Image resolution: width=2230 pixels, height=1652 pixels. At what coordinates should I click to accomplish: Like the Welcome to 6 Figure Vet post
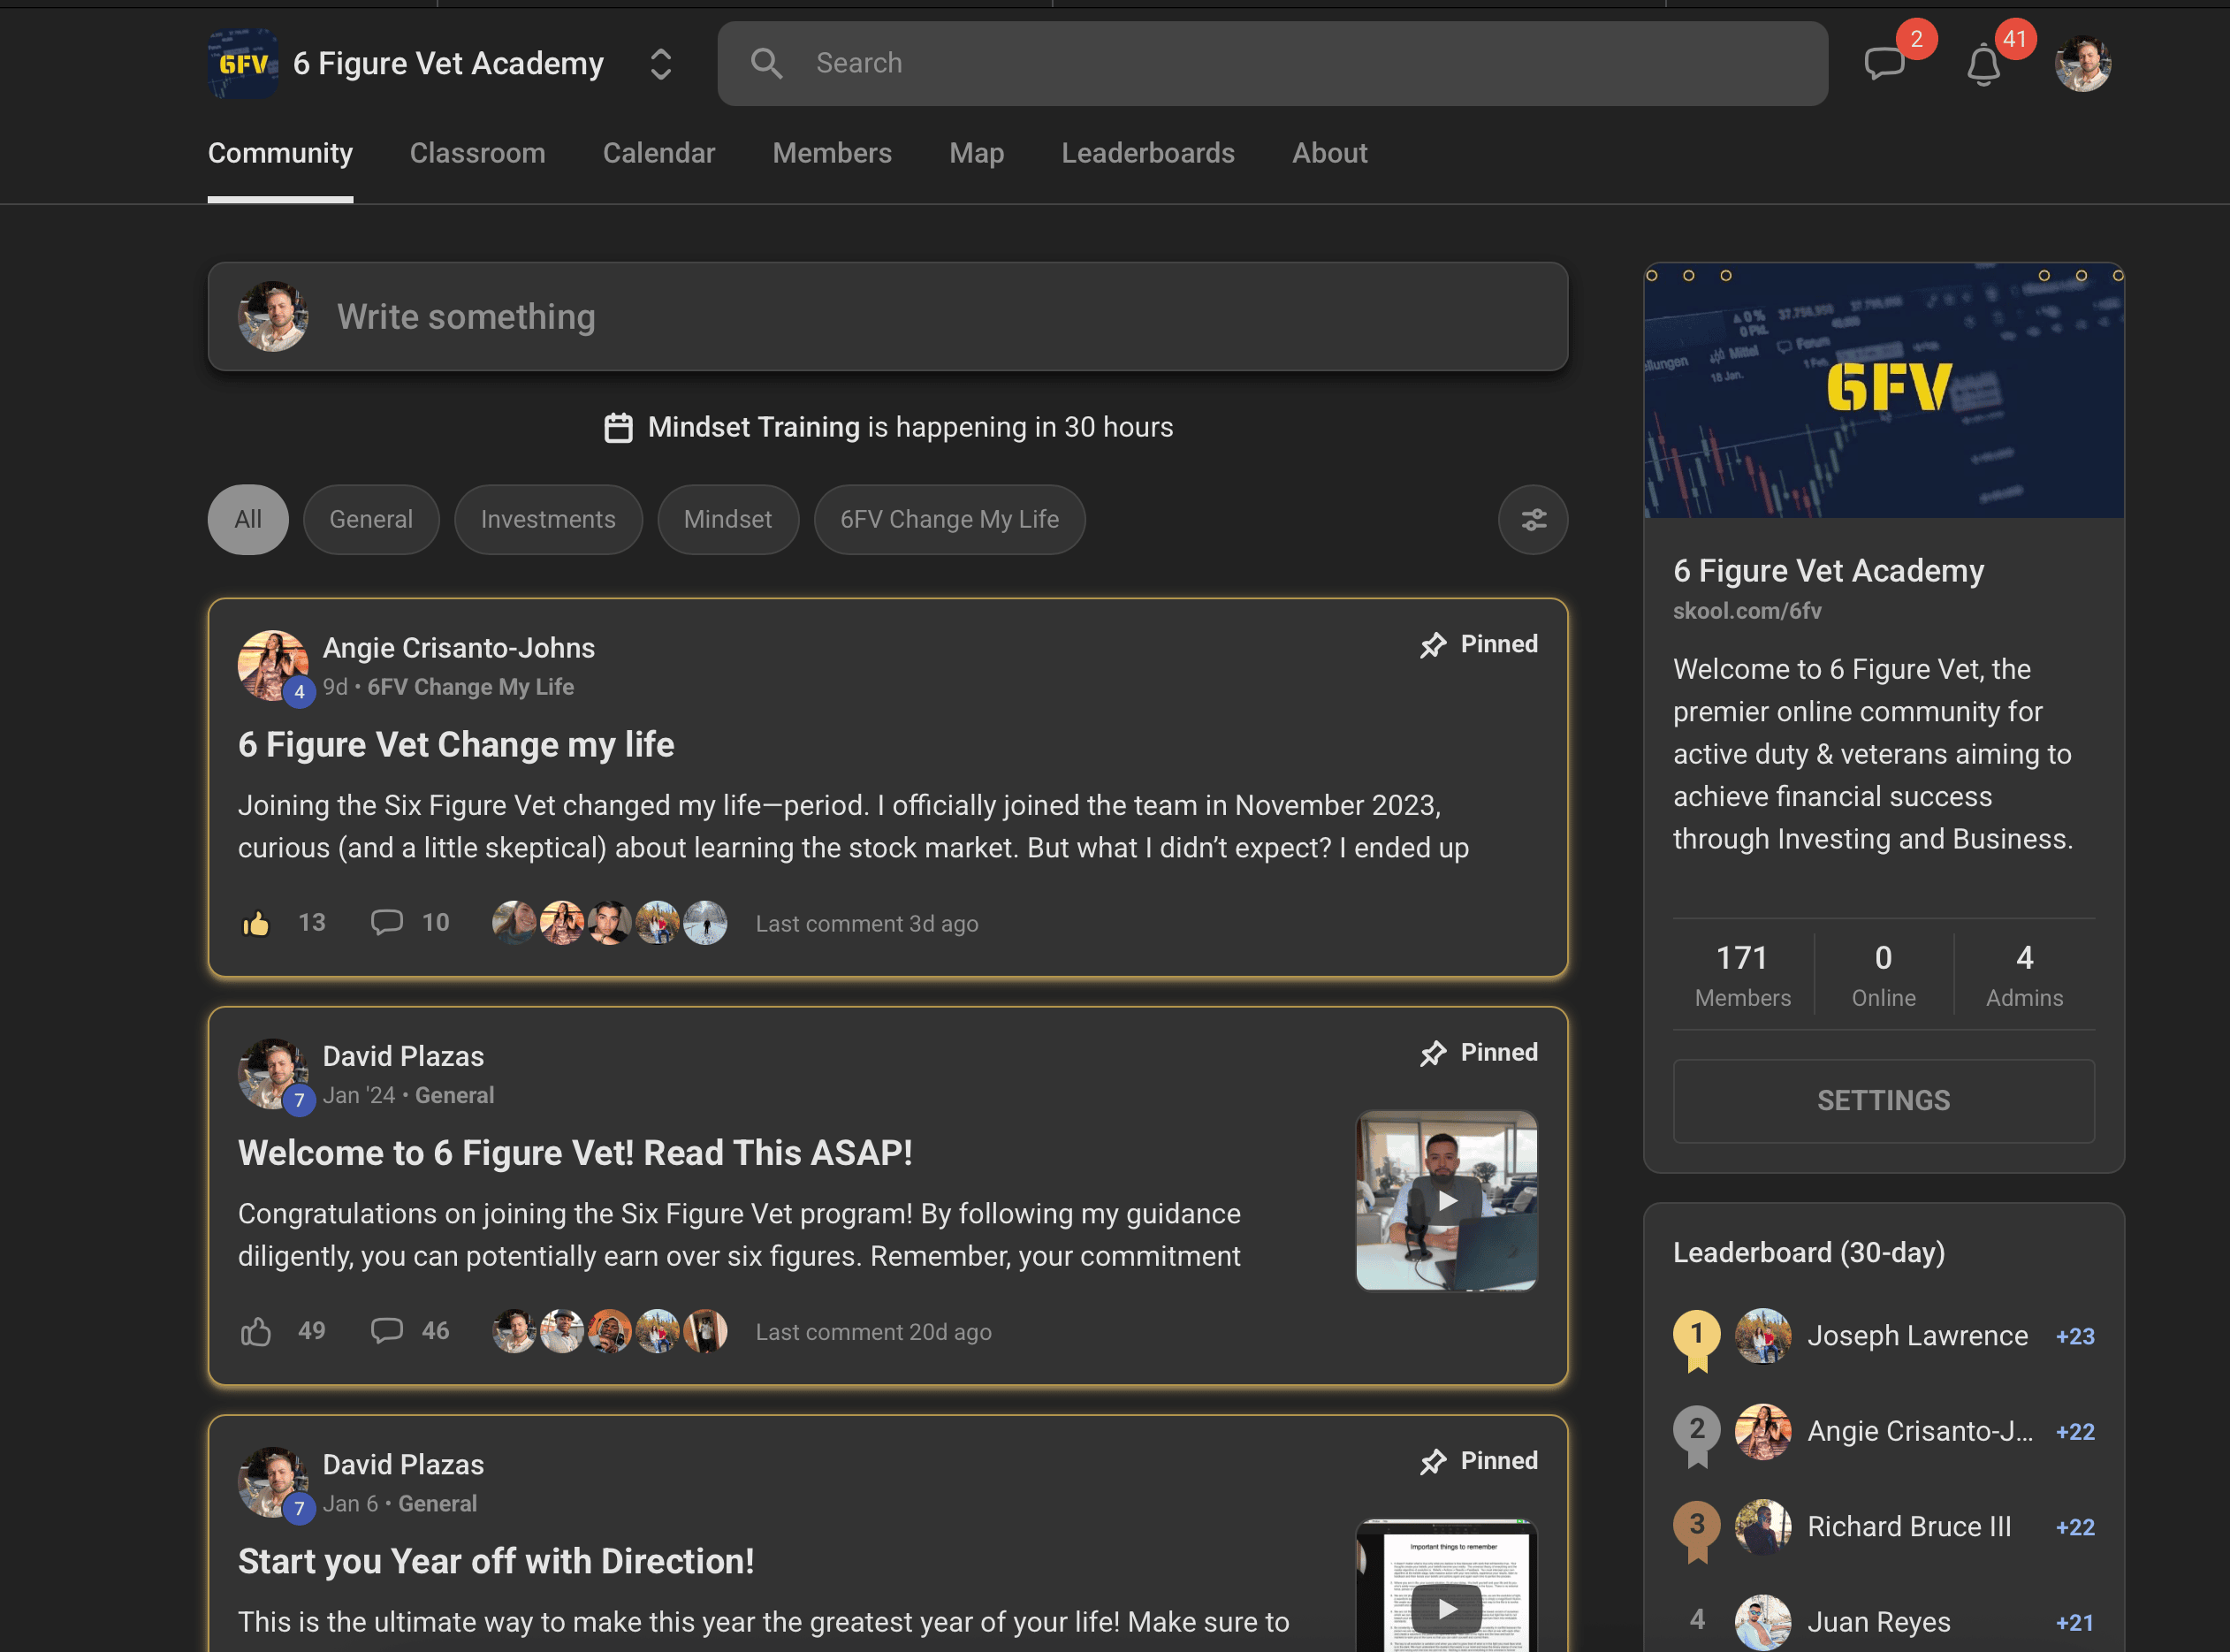[256, 1331]
